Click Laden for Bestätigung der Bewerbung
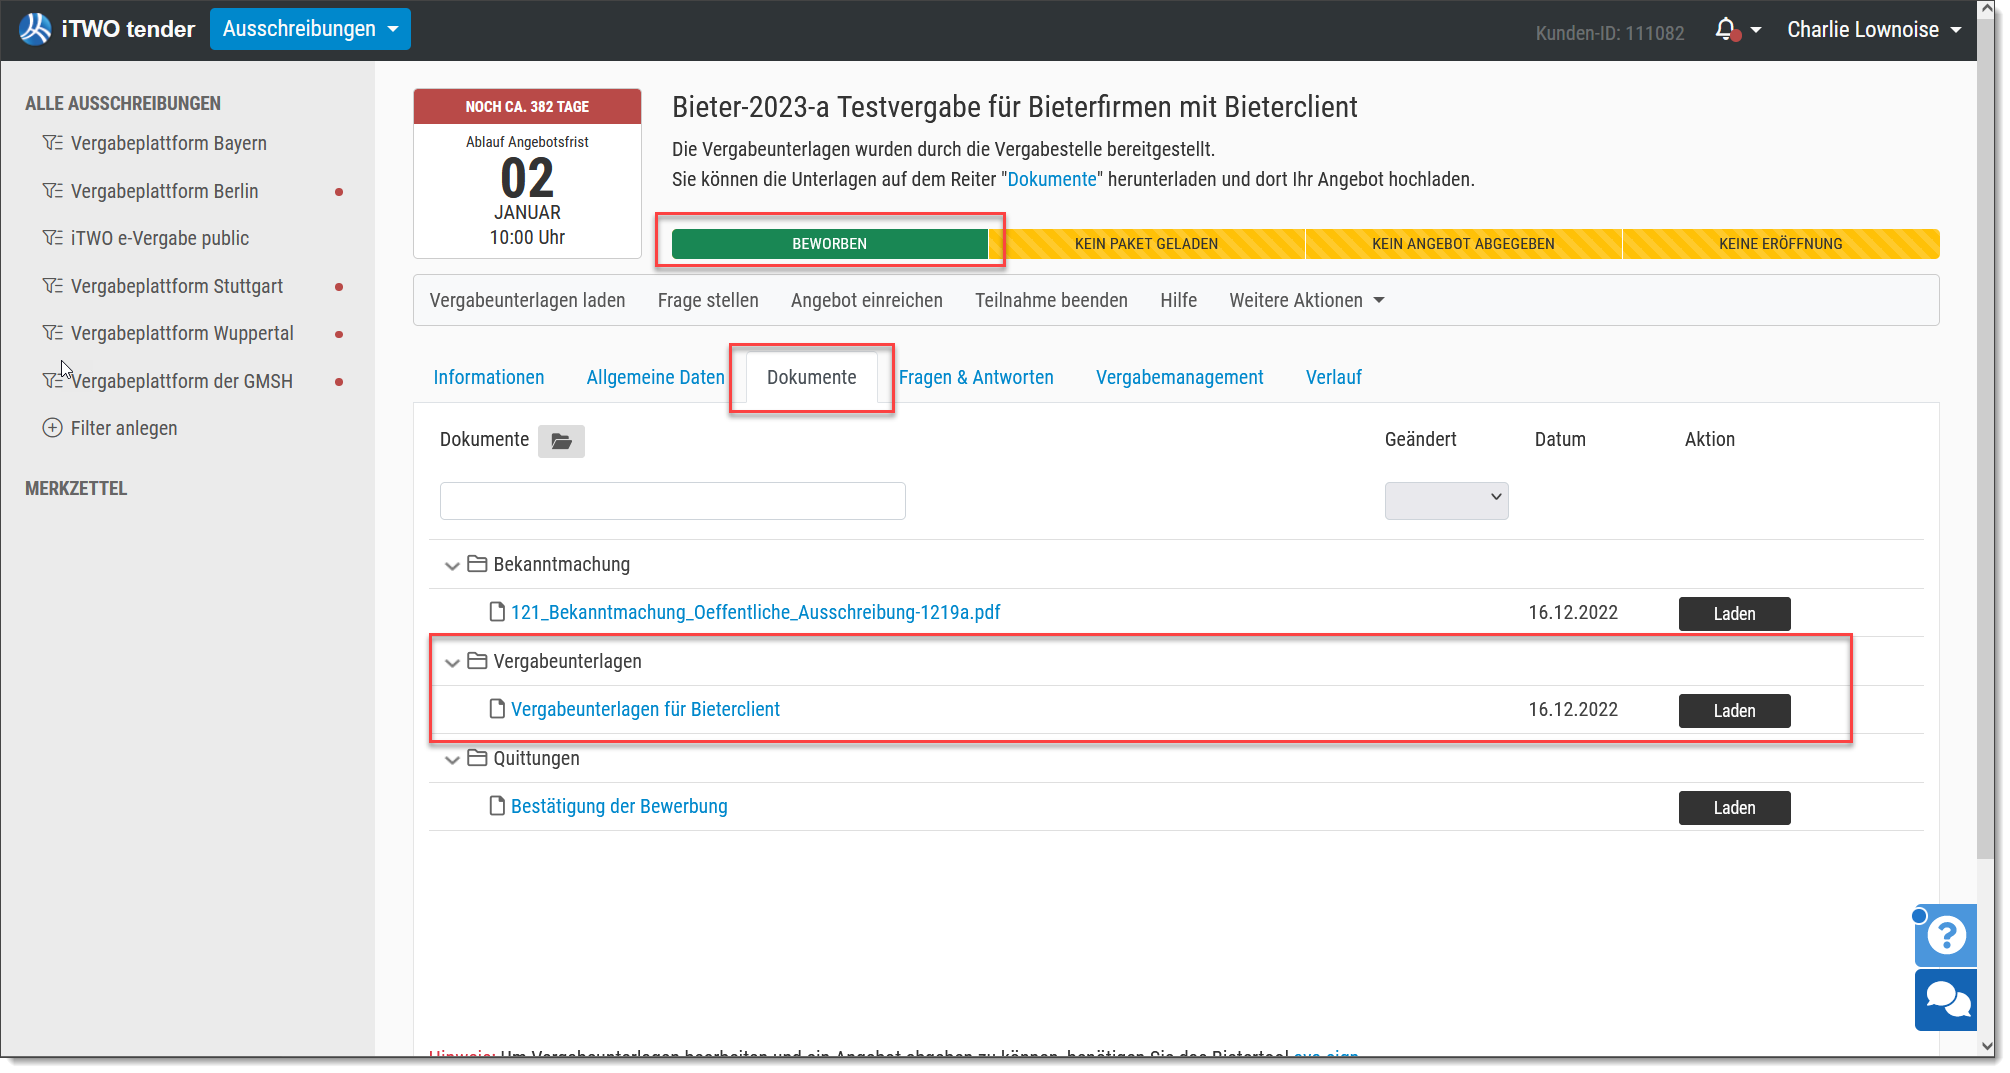The height and width of the screenshot is (1073, 2010). (x=1734, y=808)
